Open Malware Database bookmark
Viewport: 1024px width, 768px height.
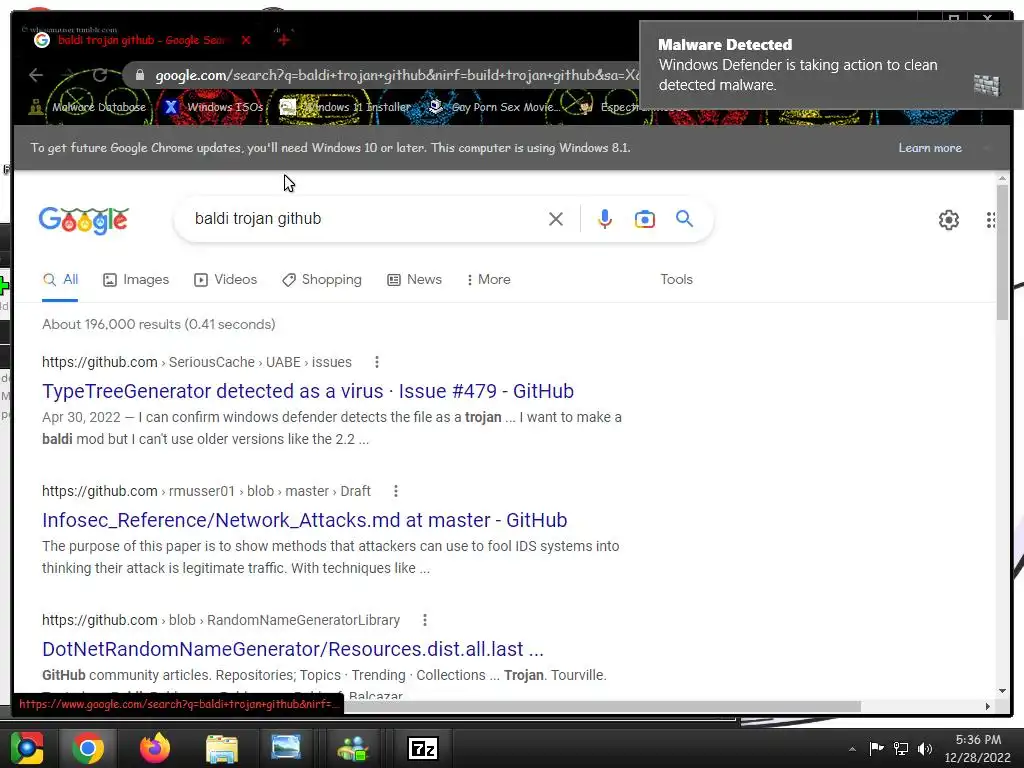tap(89, 107)
